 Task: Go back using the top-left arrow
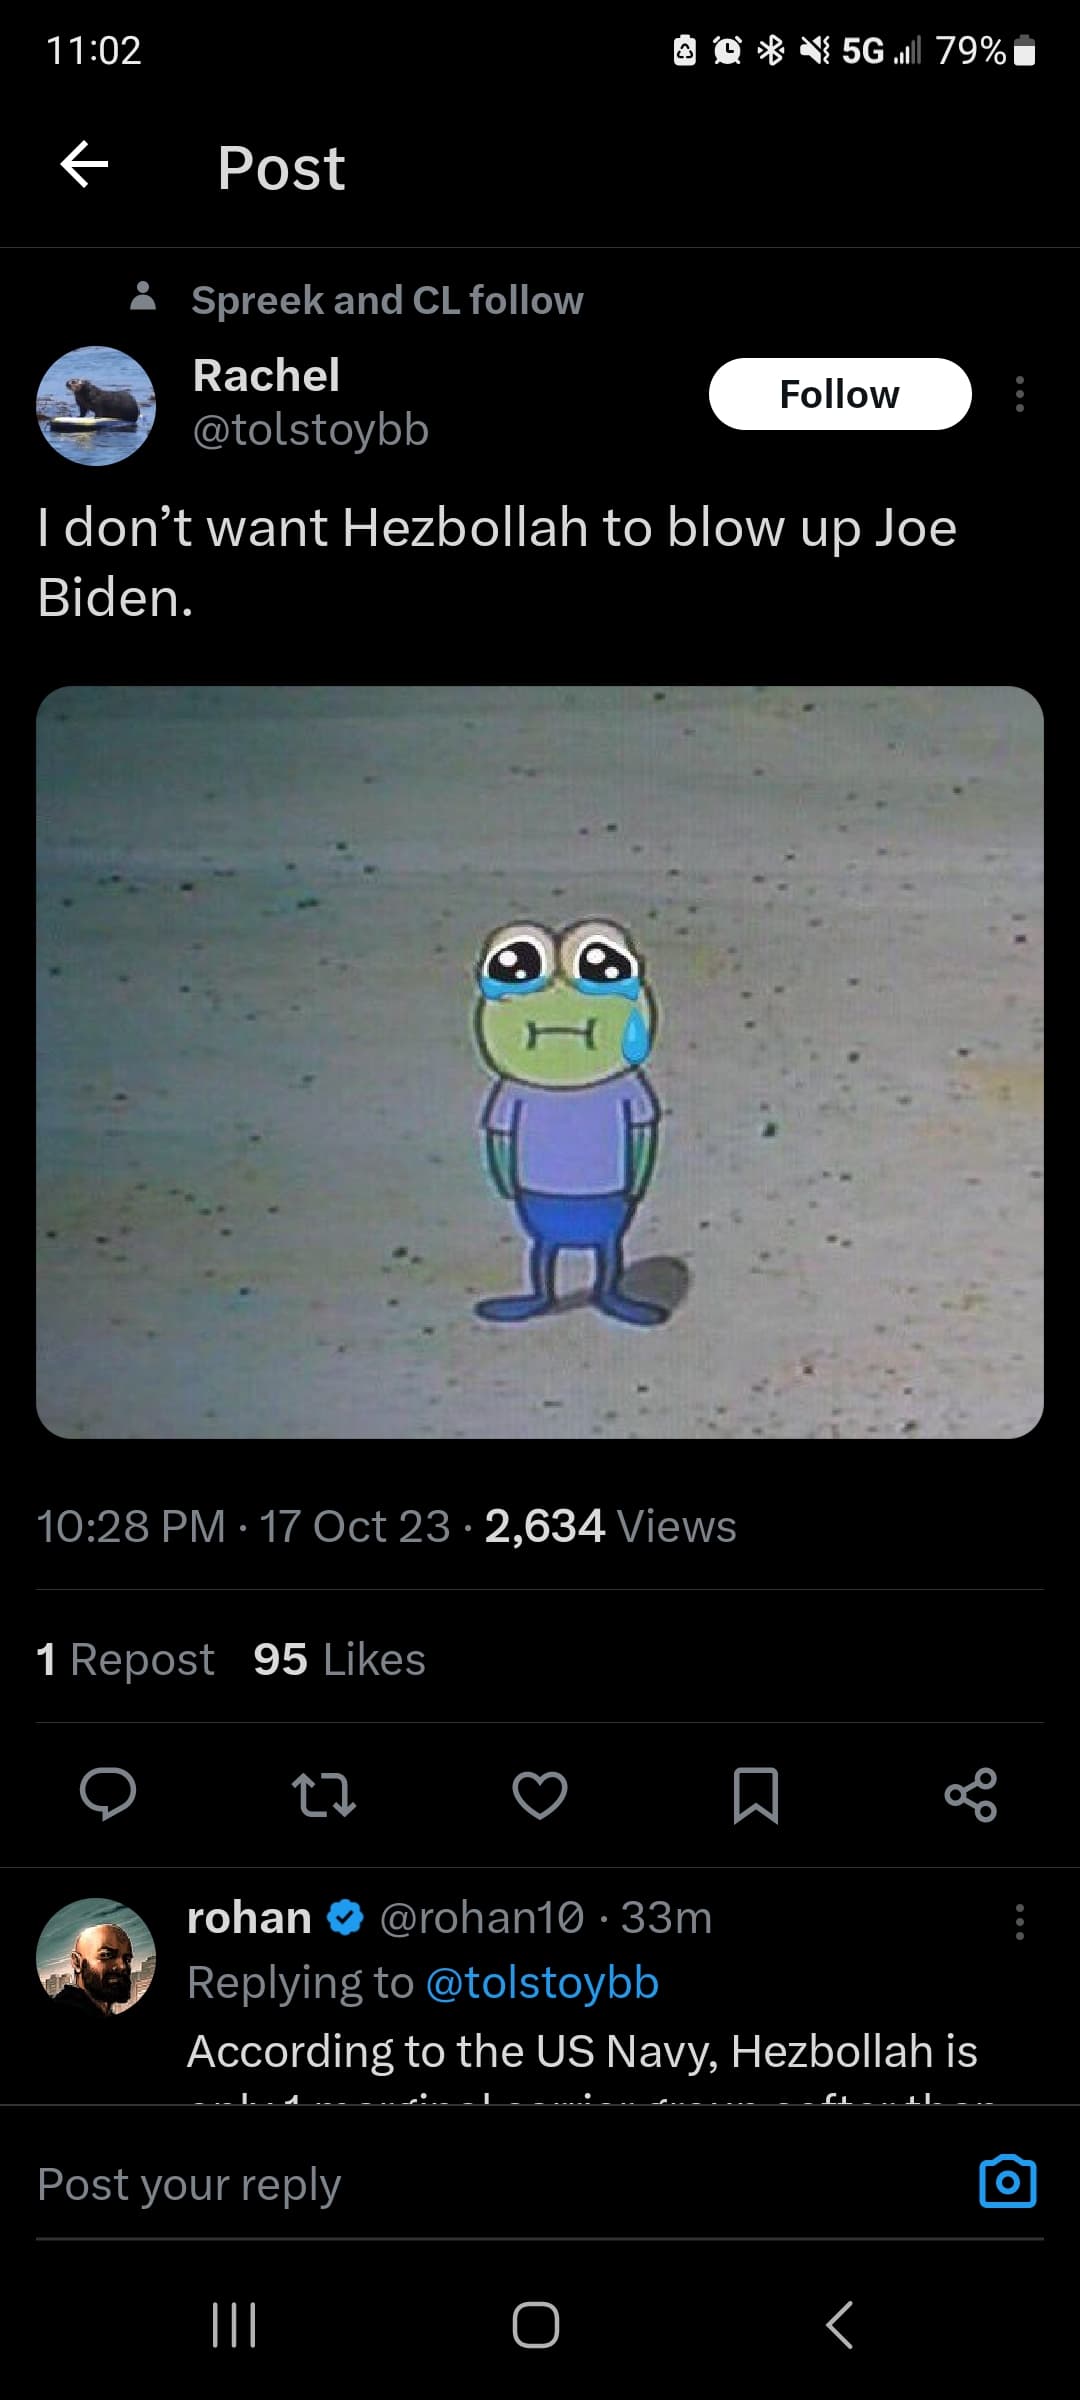click(x=84, y=165)
